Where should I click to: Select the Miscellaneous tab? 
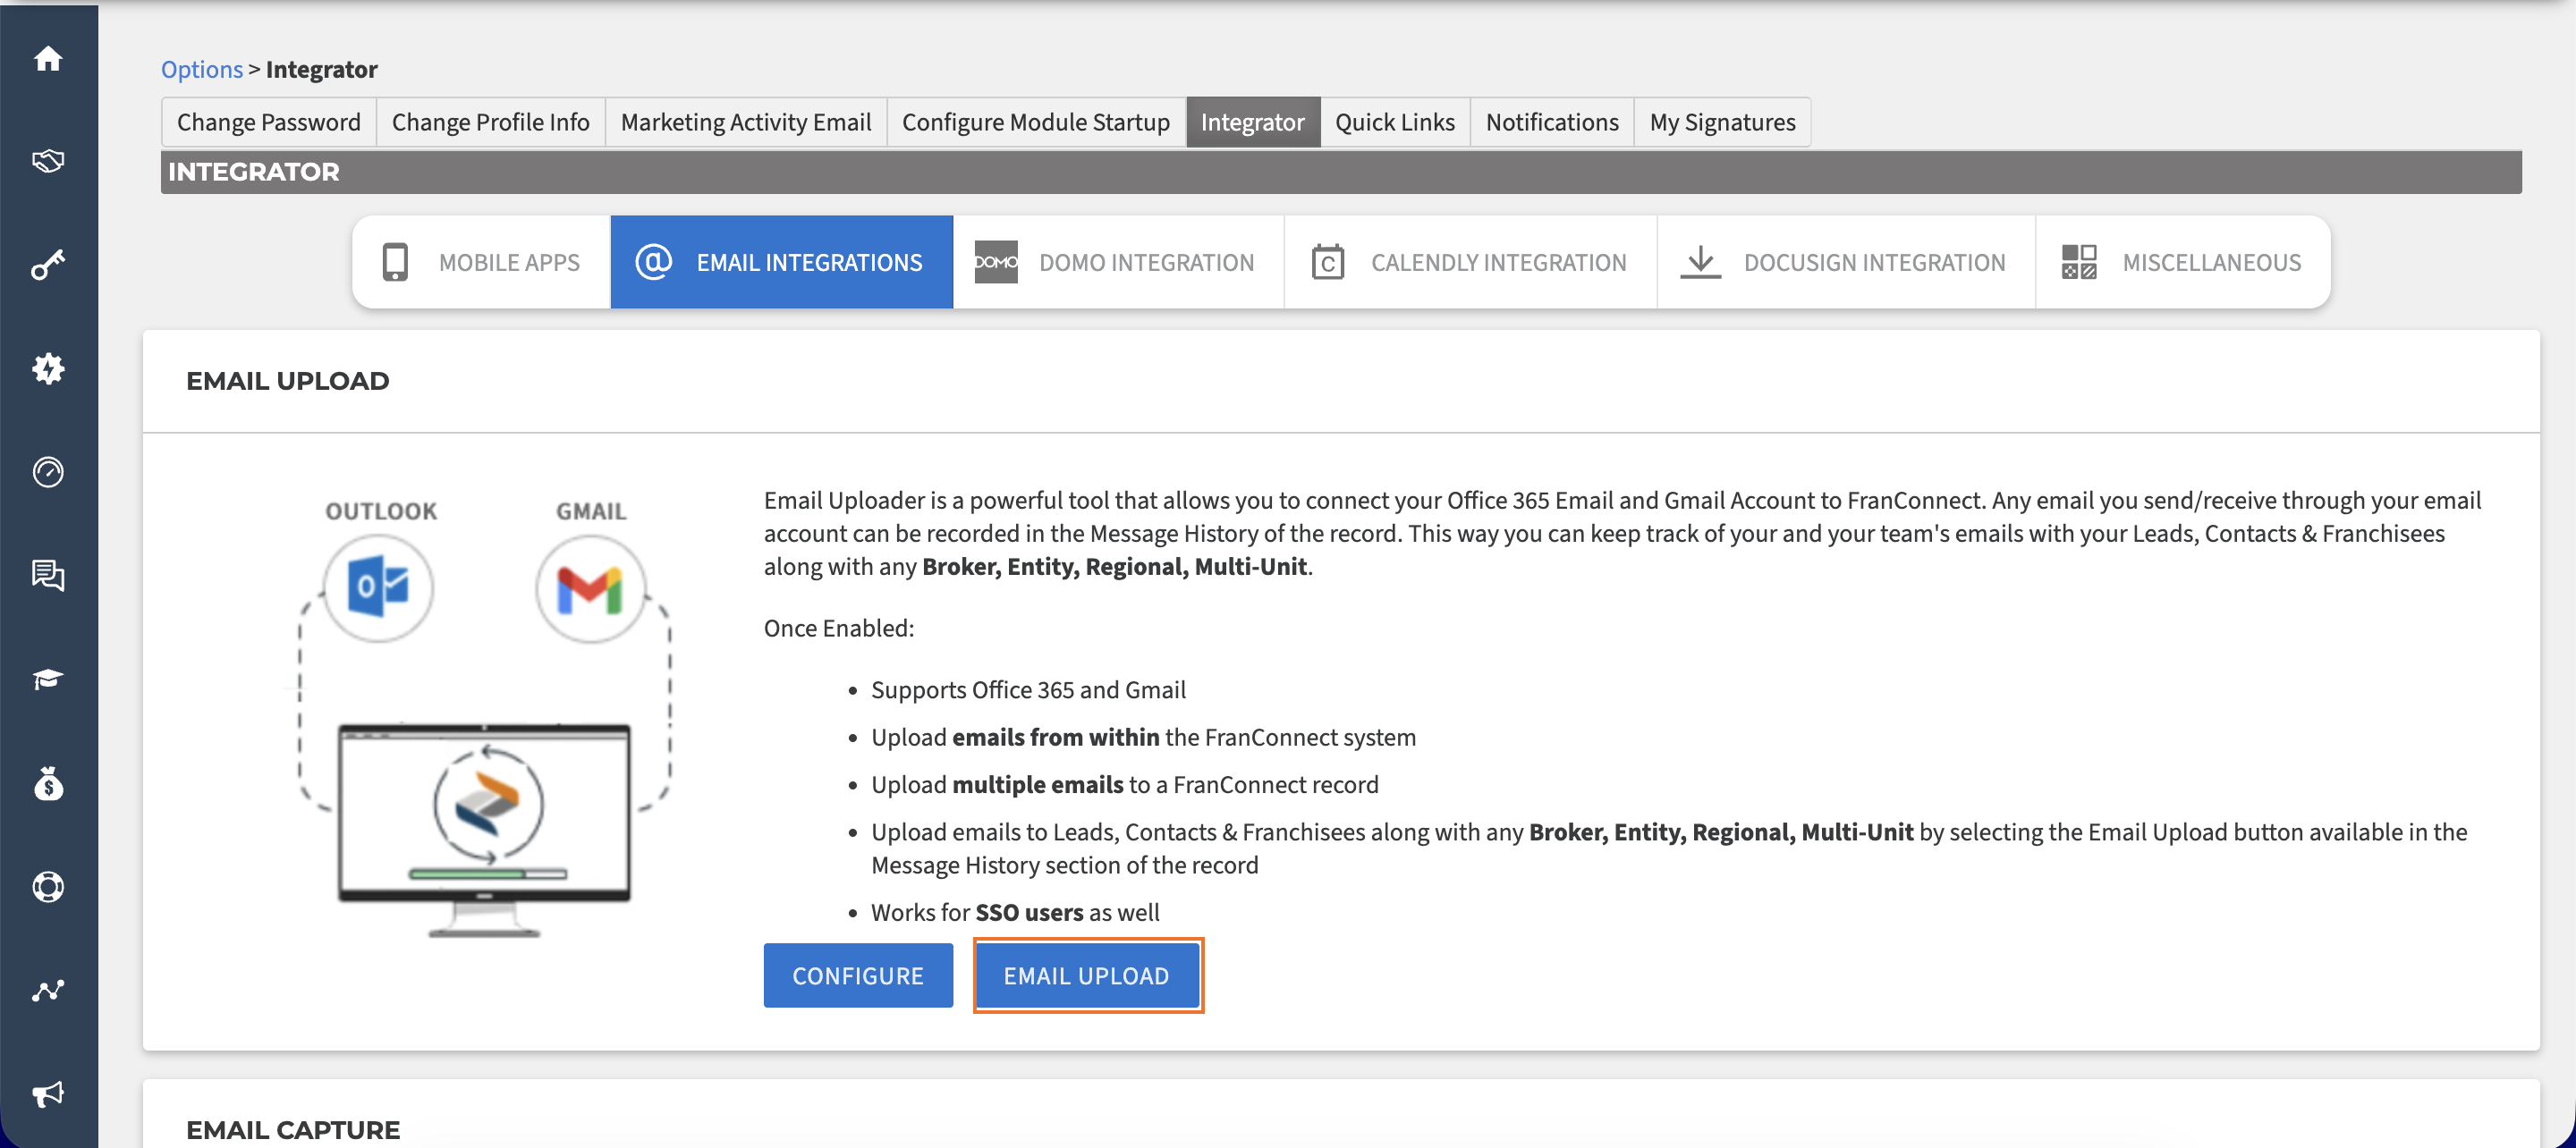pos(2183,262)
